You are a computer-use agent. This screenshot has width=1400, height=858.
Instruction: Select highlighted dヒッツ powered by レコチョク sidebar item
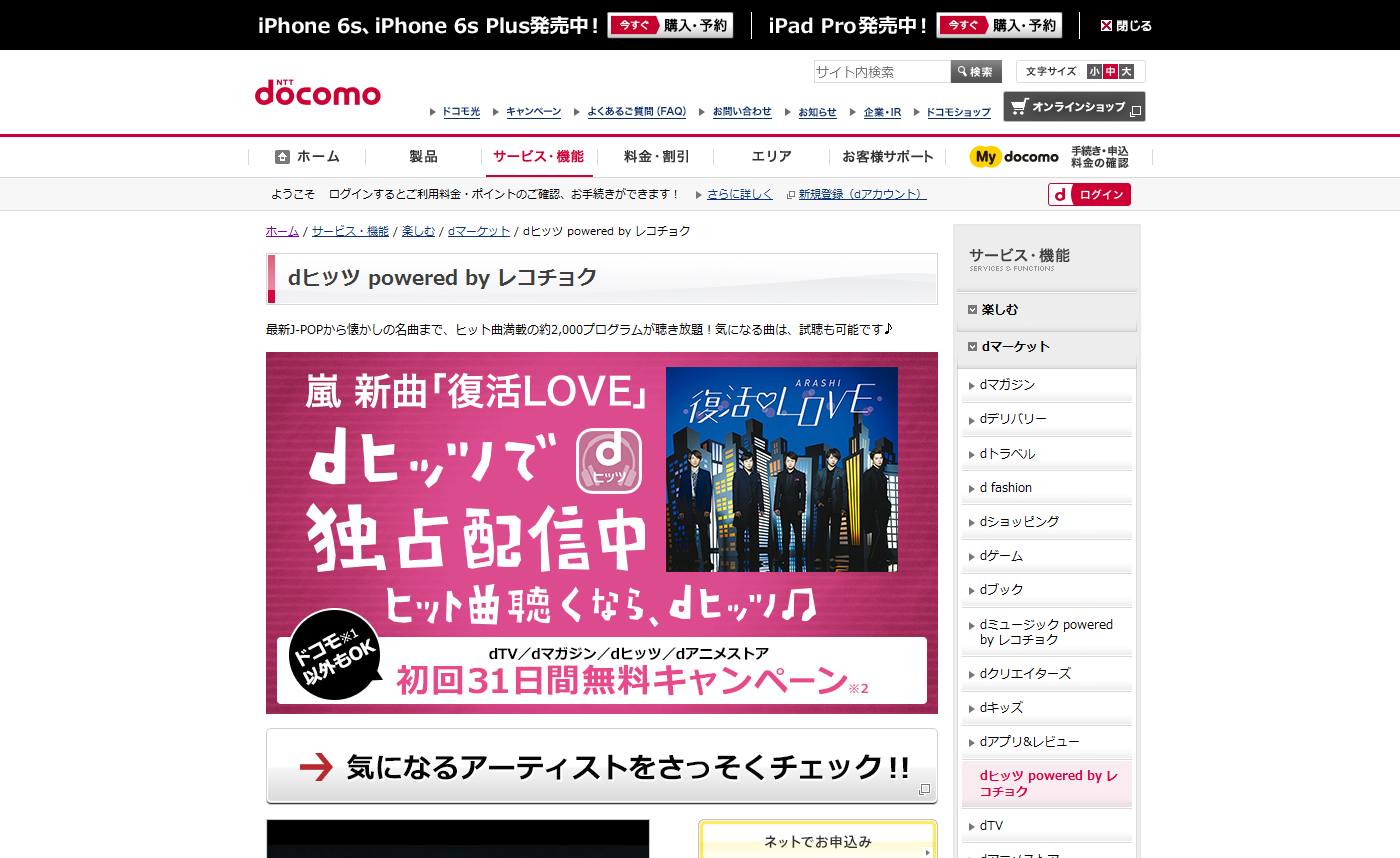pos(1047,784)
